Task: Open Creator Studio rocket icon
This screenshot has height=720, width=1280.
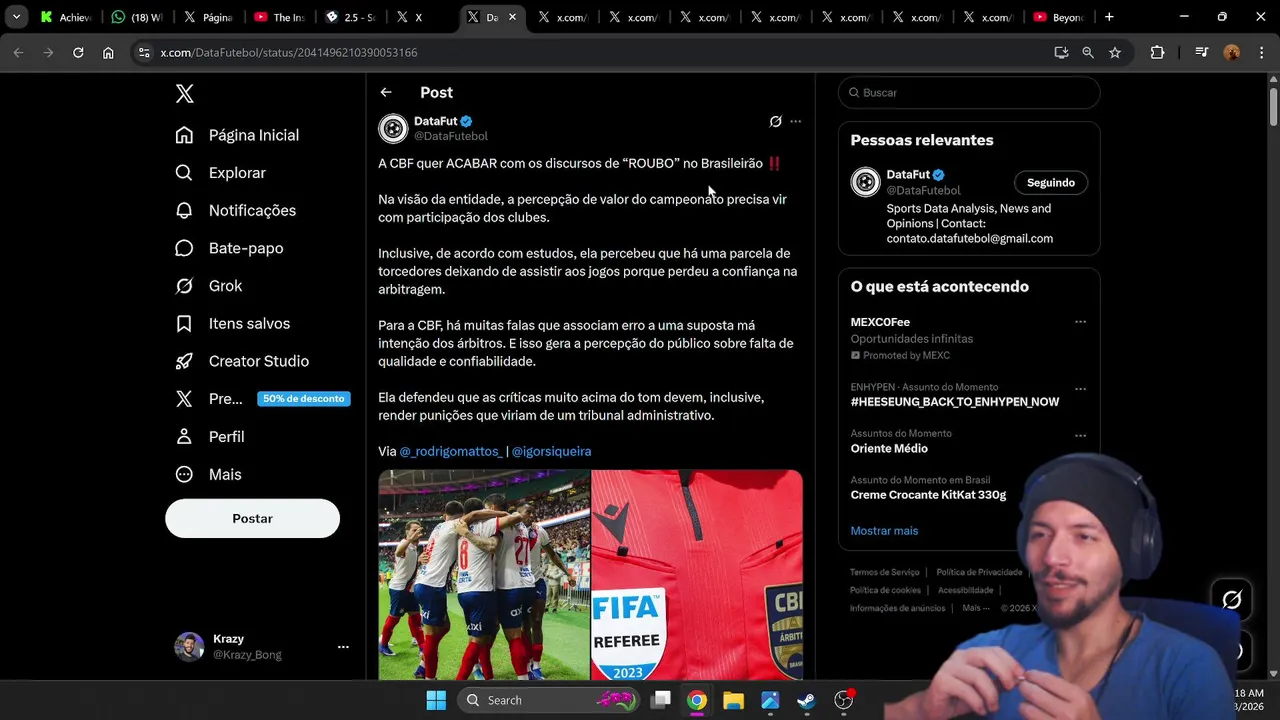Action: [x=184, y=361]
